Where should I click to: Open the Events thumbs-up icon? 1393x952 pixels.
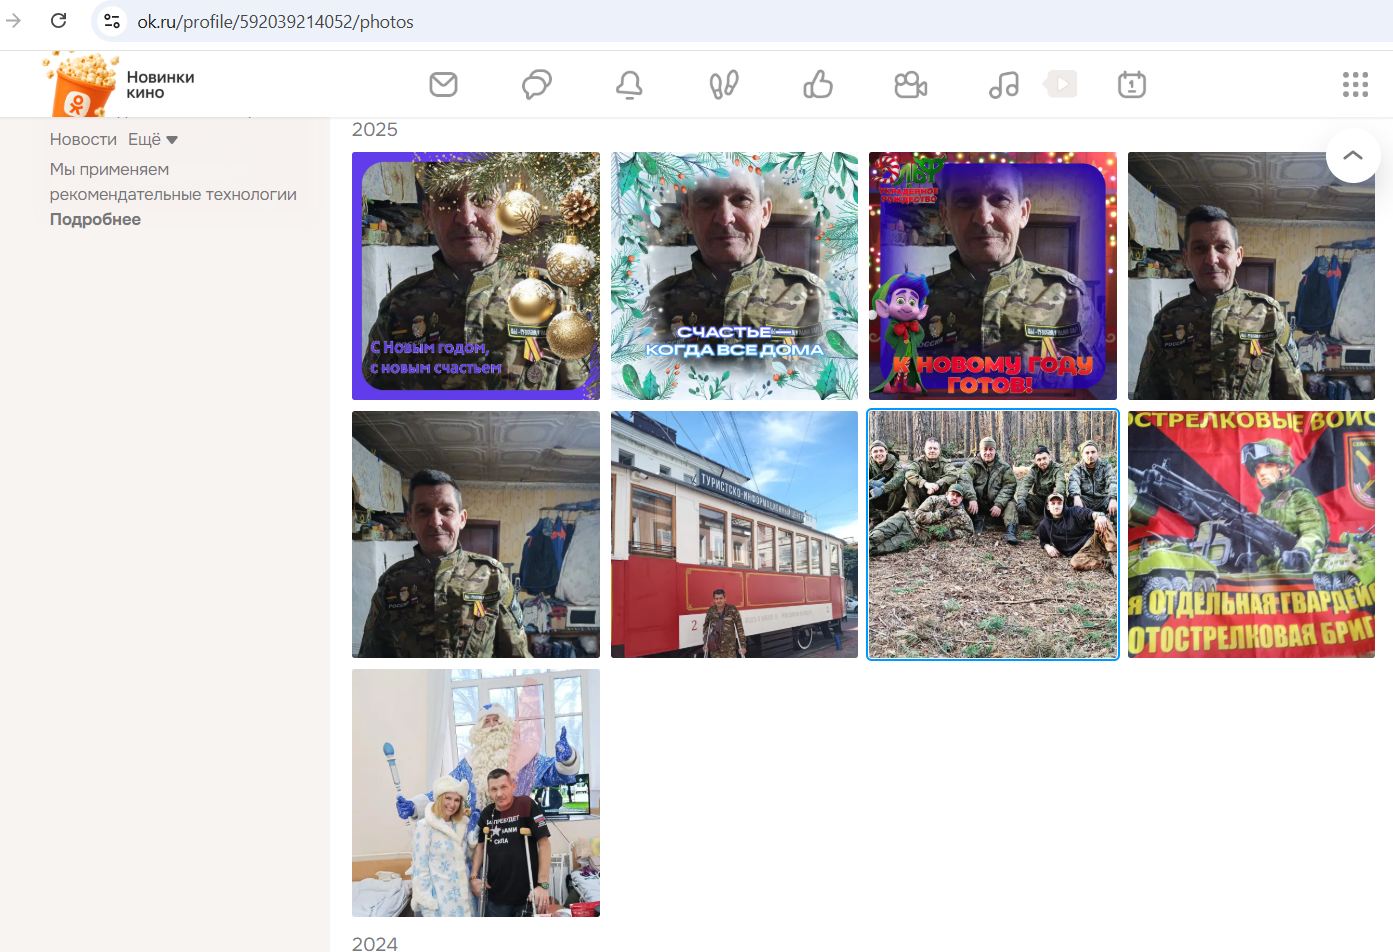818,85
